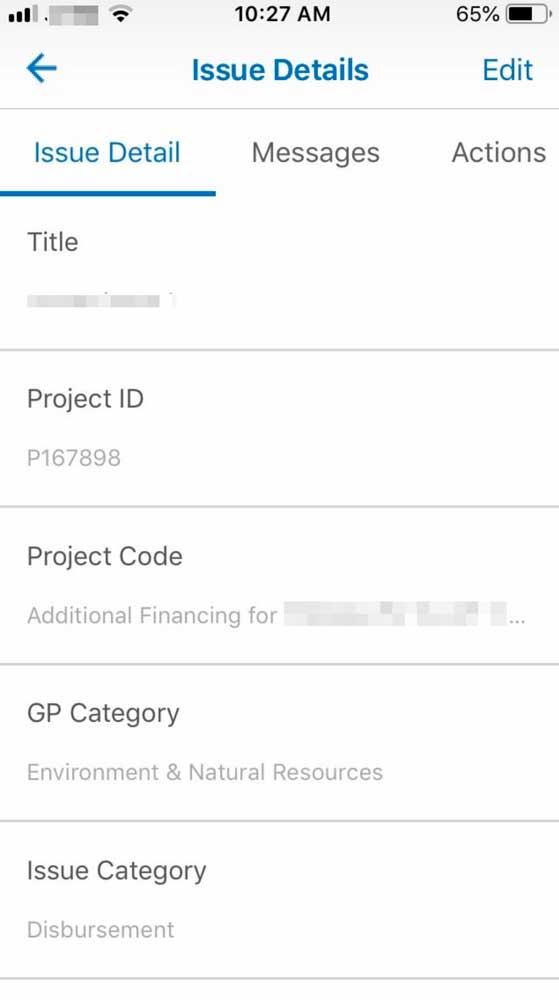
Task: Tap the Issue Category label
Action: tap(117, 871)
